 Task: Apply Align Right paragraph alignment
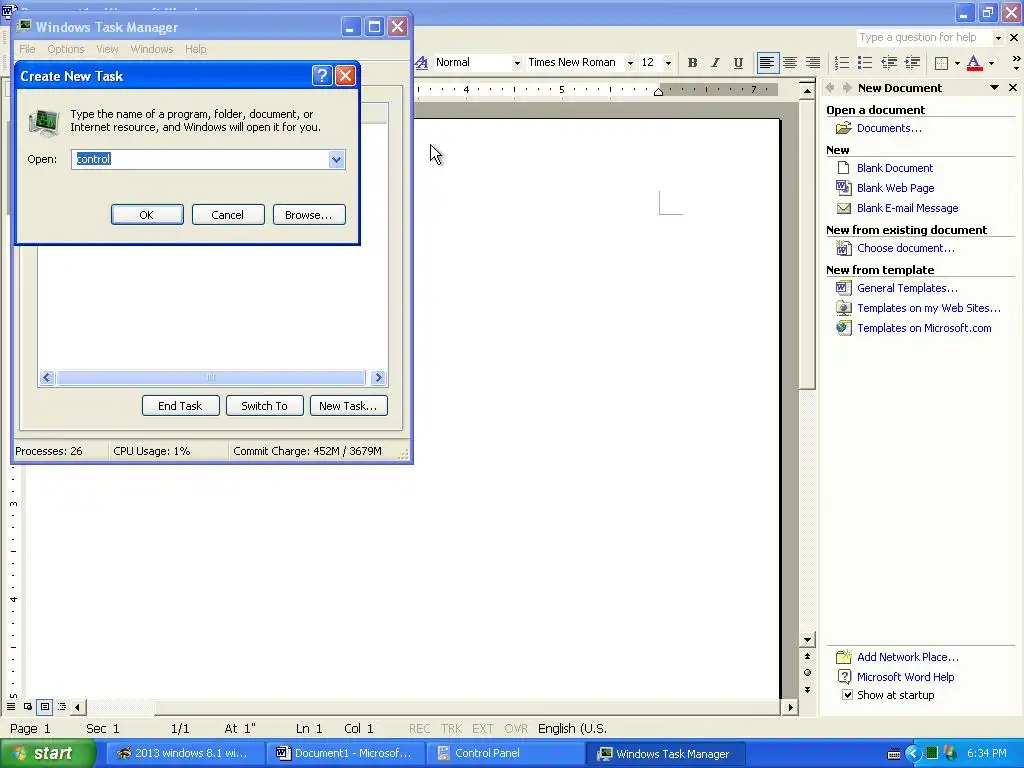pos(812,63)
